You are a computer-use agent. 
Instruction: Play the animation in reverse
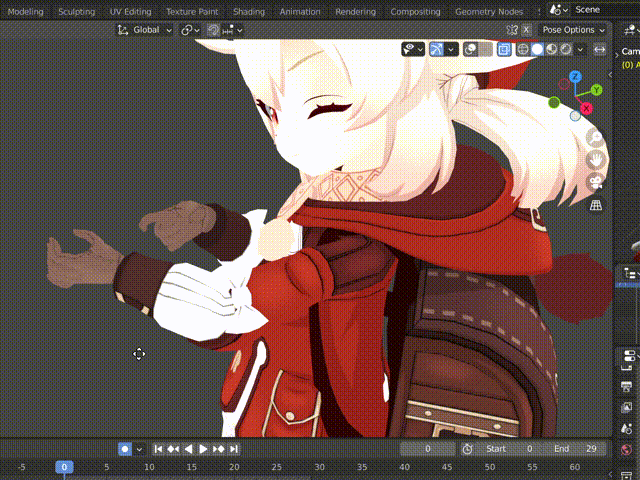click(x=188, y=449)
